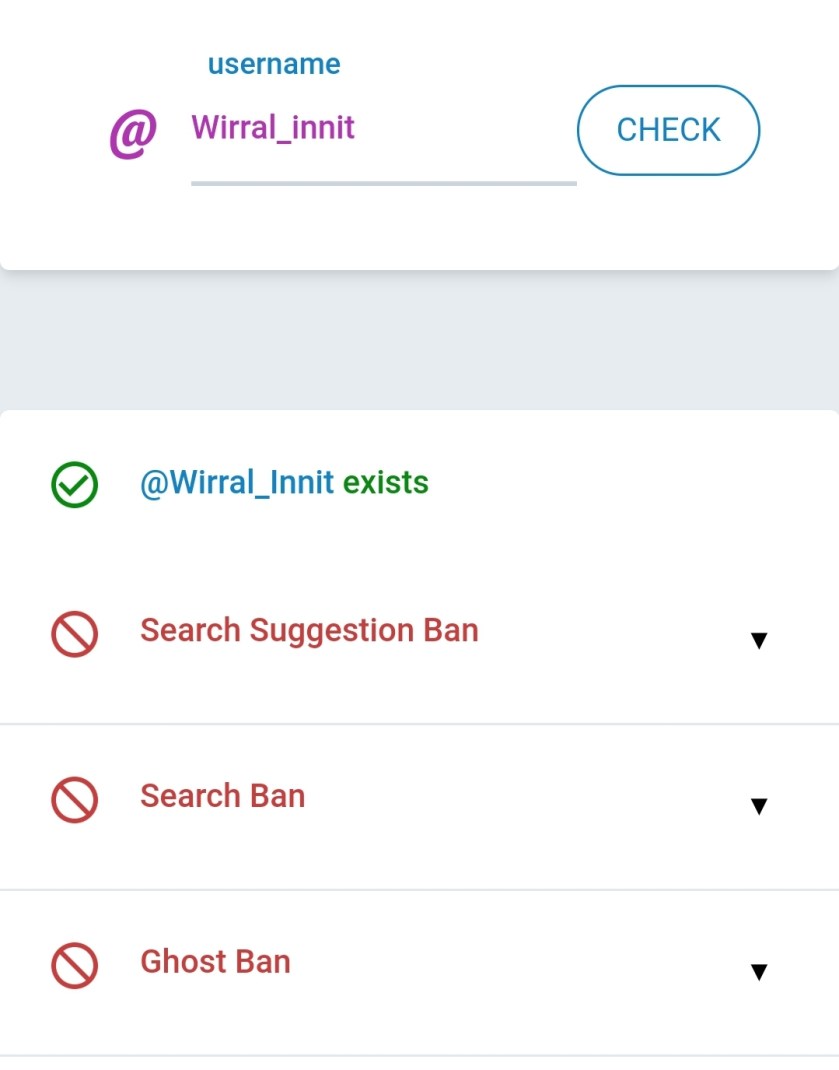Image resolution: width=839 pixels, height=1070 pixels.
Task: Click the red prohibited icon beside Search Ban
Action: coord(74,800)
